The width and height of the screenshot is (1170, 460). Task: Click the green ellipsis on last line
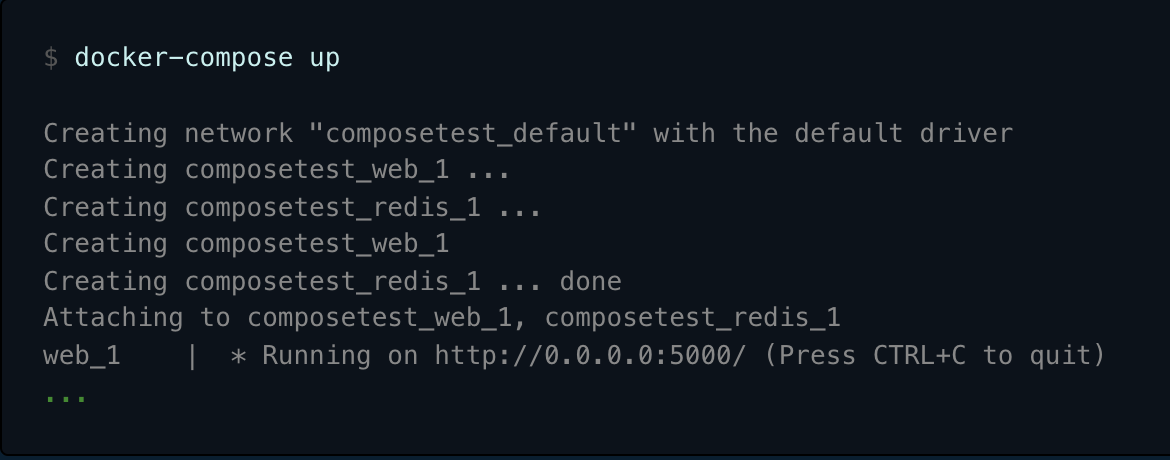point(66,396)
